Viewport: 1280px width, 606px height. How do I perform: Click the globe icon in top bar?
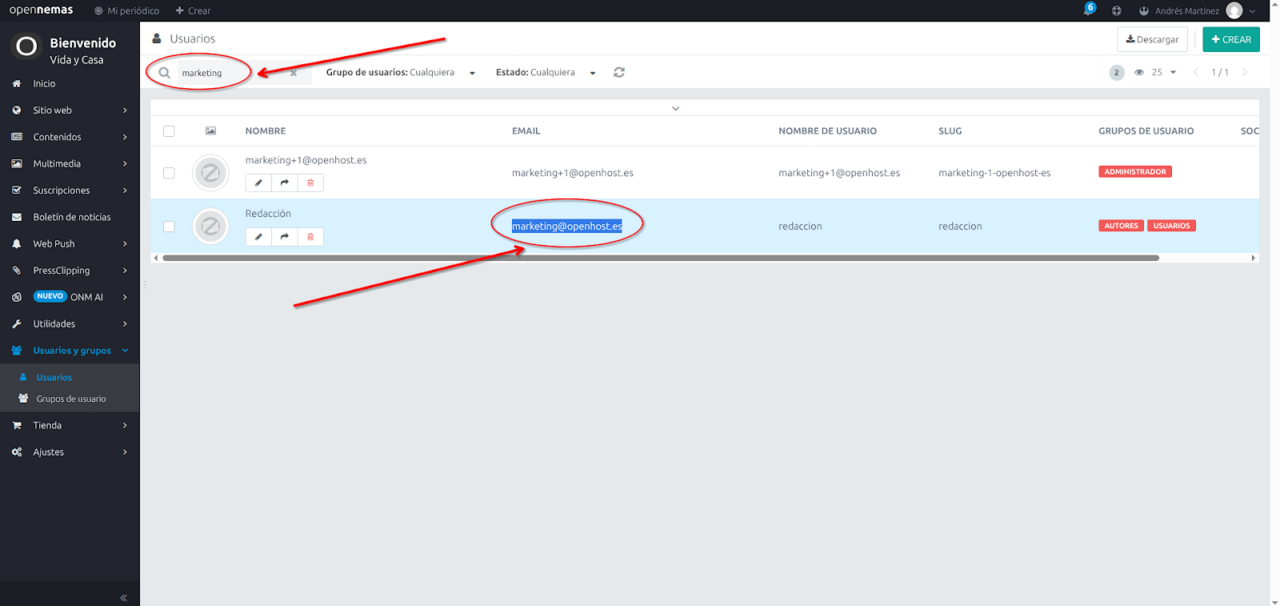pos(1116,11)
